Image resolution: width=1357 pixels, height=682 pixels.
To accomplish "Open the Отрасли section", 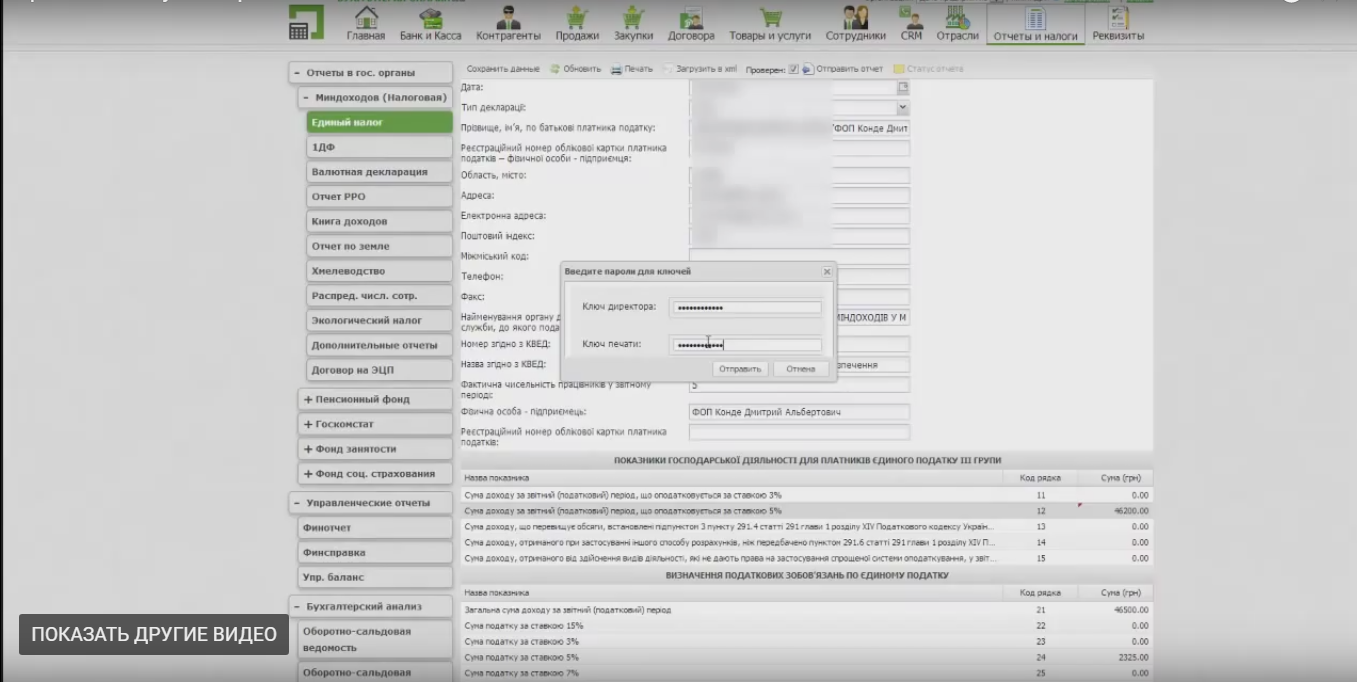I will (x=957, y=24).
